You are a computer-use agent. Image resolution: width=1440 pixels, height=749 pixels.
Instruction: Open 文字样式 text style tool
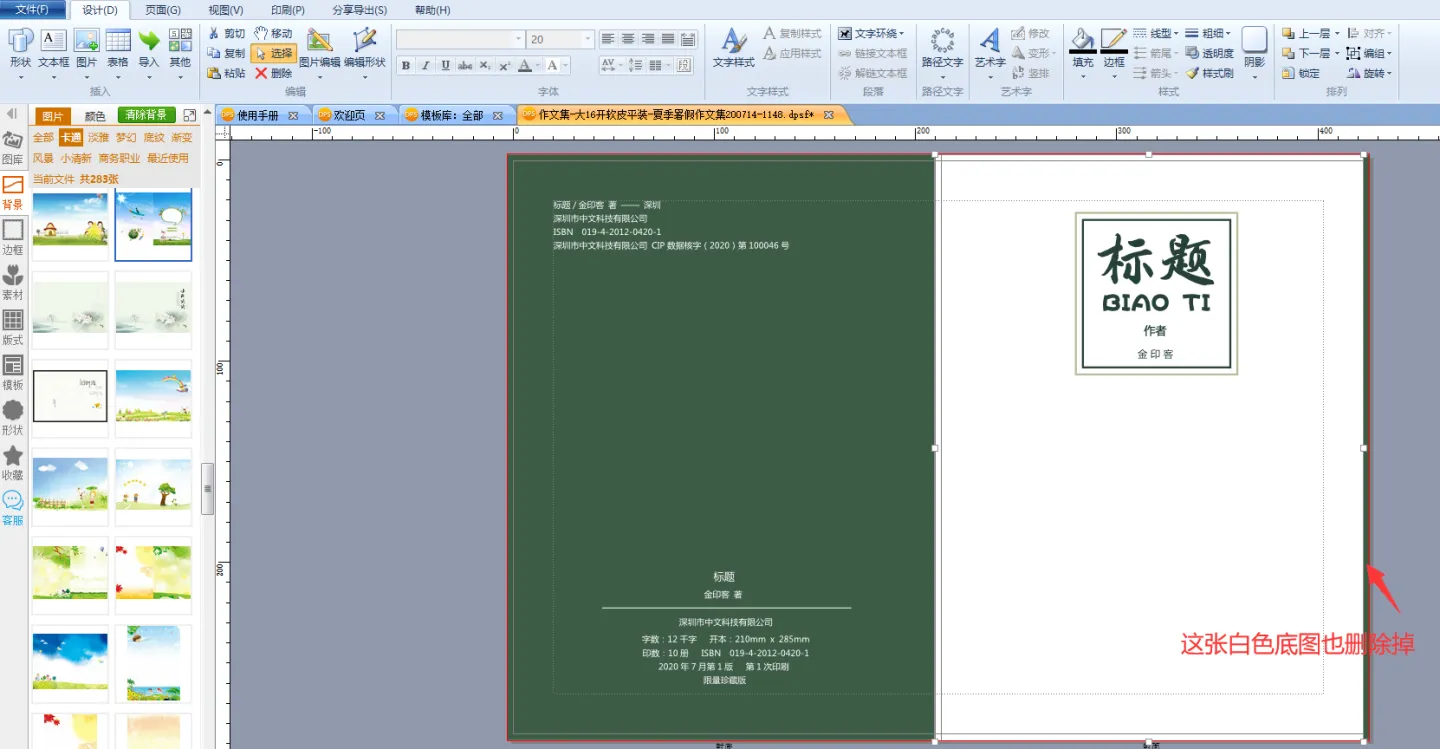[x=734, y=47]
